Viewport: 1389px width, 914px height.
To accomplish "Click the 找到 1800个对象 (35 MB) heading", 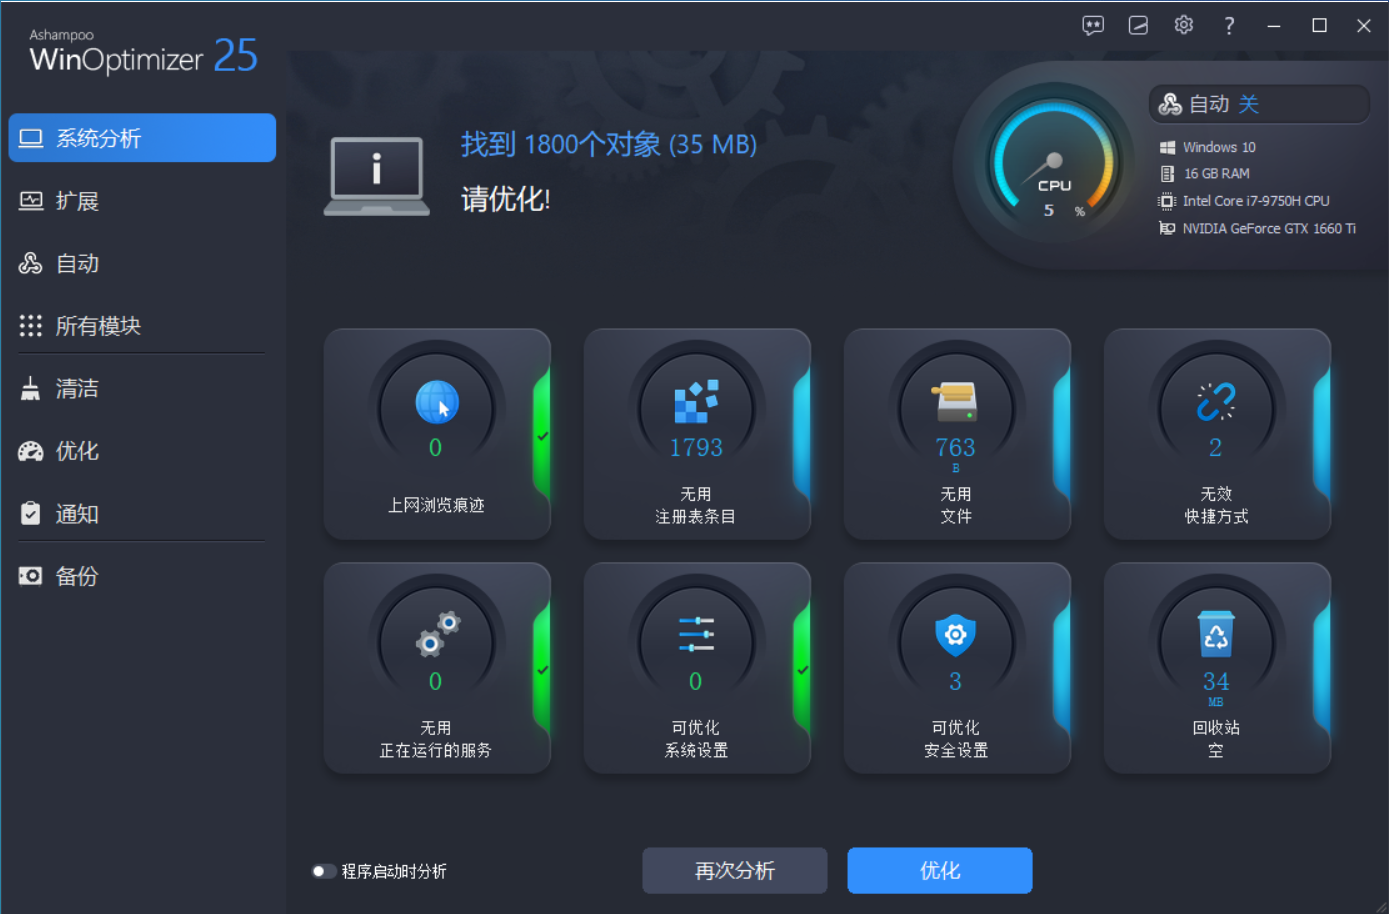I will [x=609, y=145].
